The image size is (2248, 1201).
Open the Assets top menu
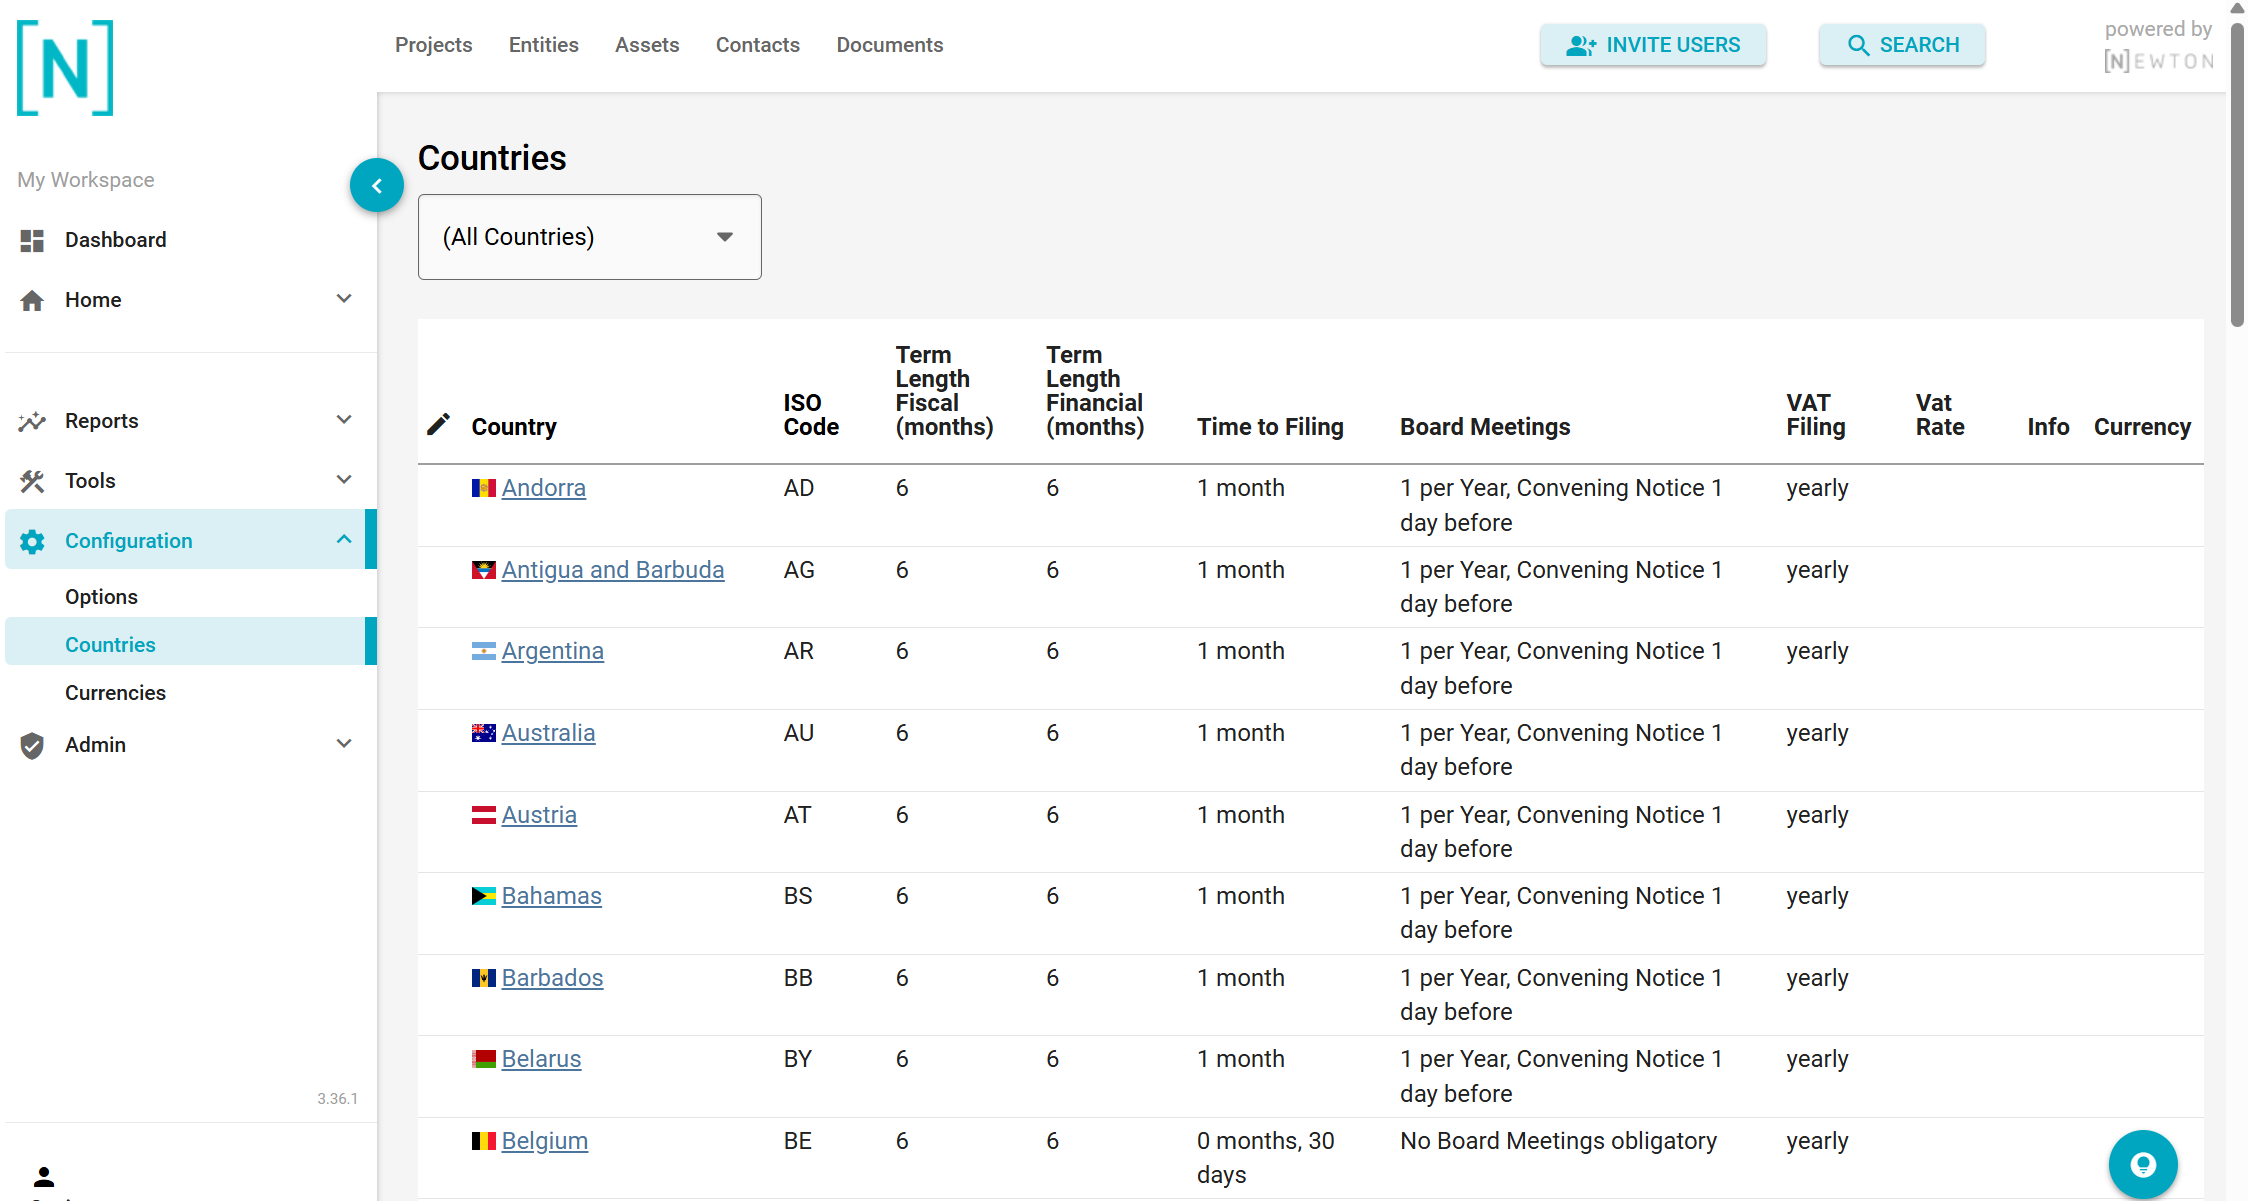[x=647, y=45]
